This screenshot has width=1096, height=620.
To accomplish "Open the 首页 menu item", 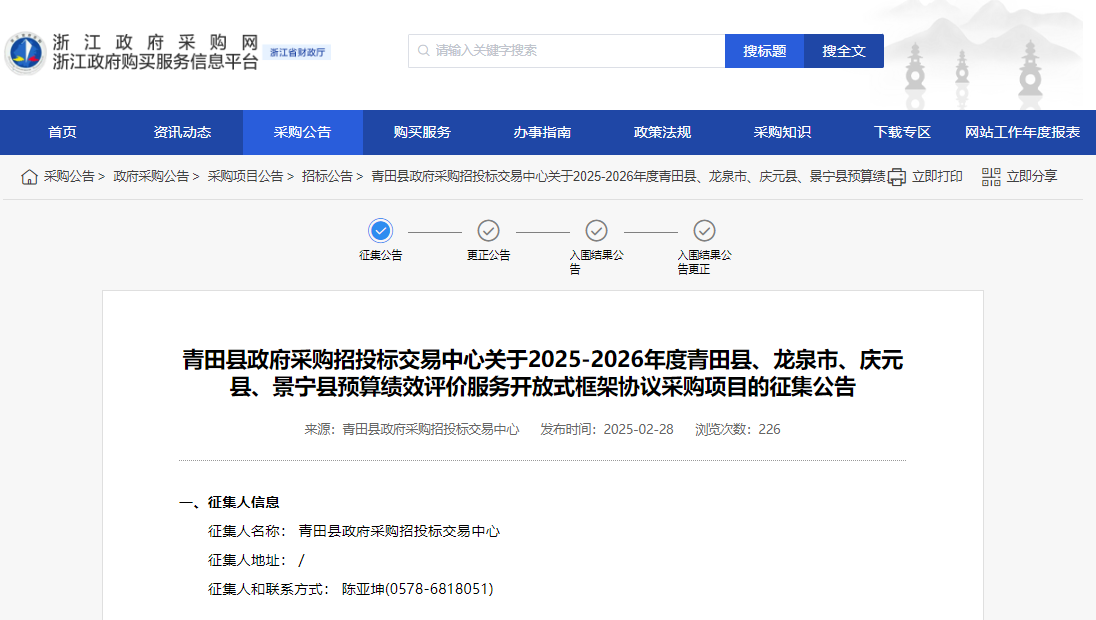I will [x=61, y=131].
